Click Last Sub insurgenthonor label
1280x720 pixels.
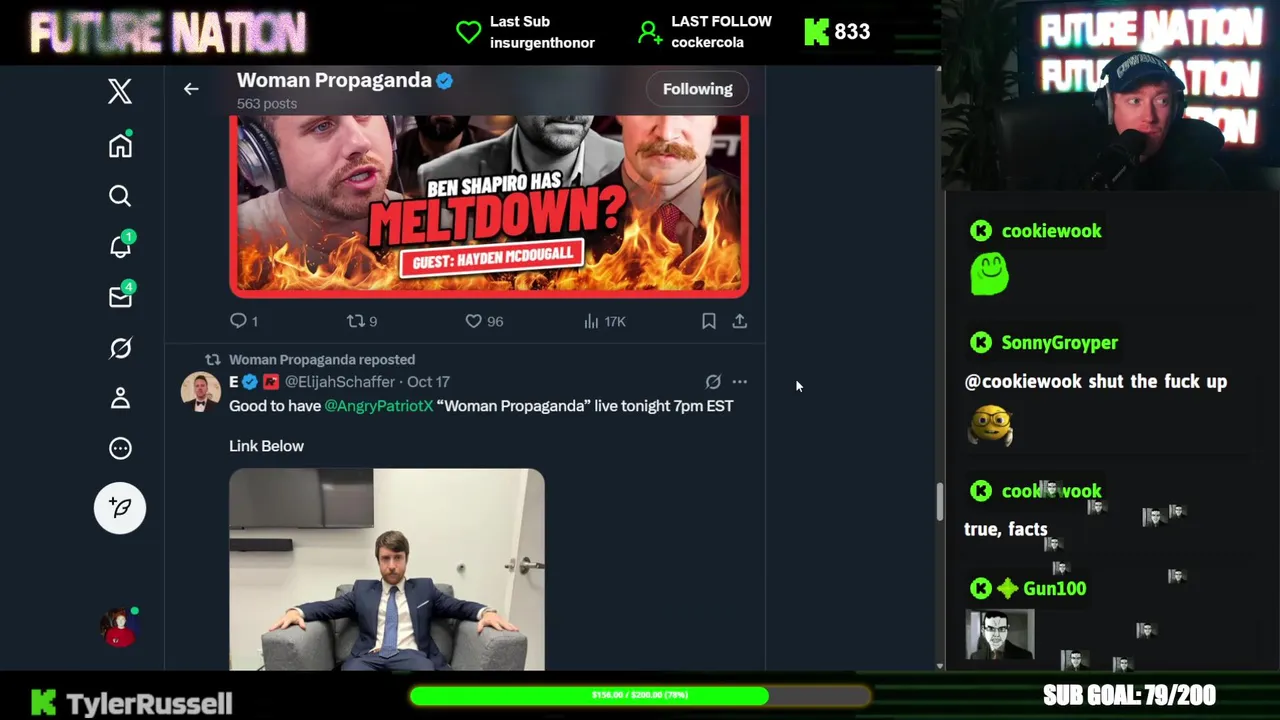(x=542, y=32)
